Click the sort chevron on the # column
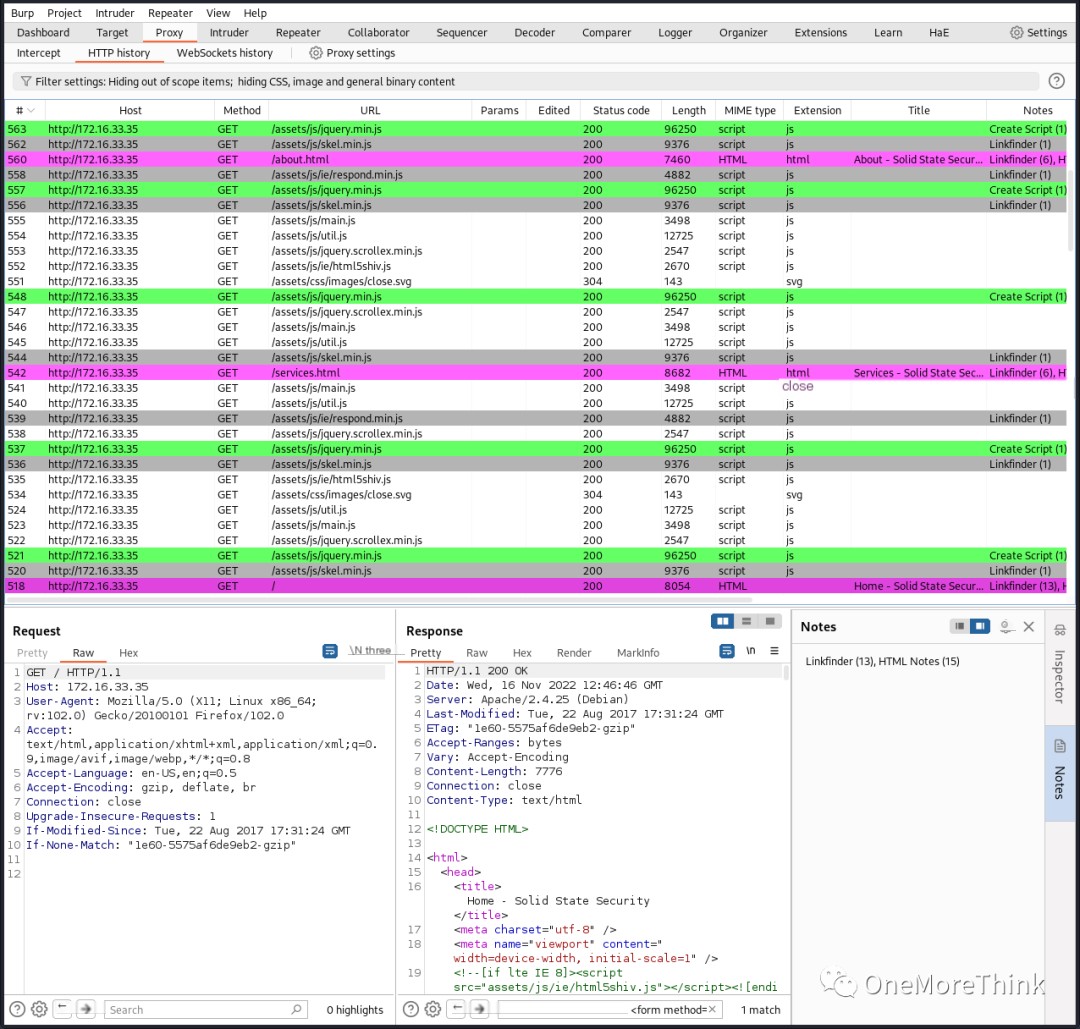Image resolution: width=1080 pixels, height=1029 pixels. [31, 110]
